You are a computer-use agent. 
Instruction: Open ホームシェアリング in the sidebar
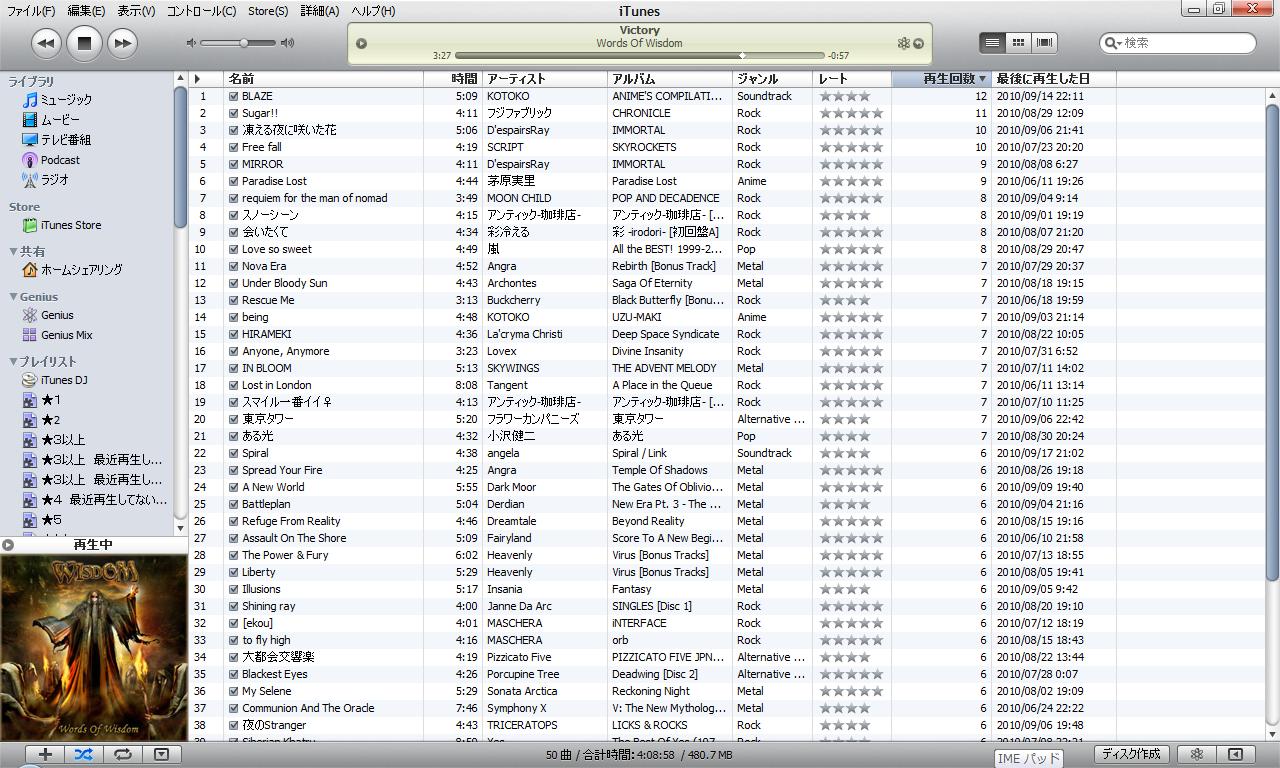click(81, 270)
